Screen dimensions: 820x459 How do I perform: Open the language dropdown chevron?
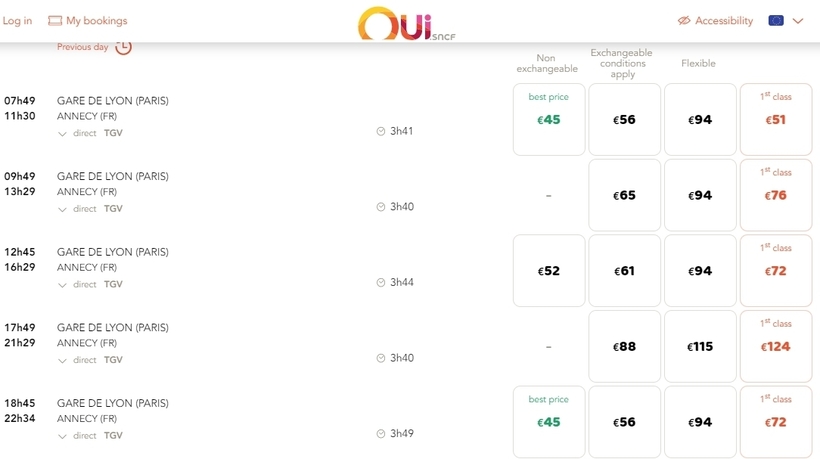click(798, 21)
